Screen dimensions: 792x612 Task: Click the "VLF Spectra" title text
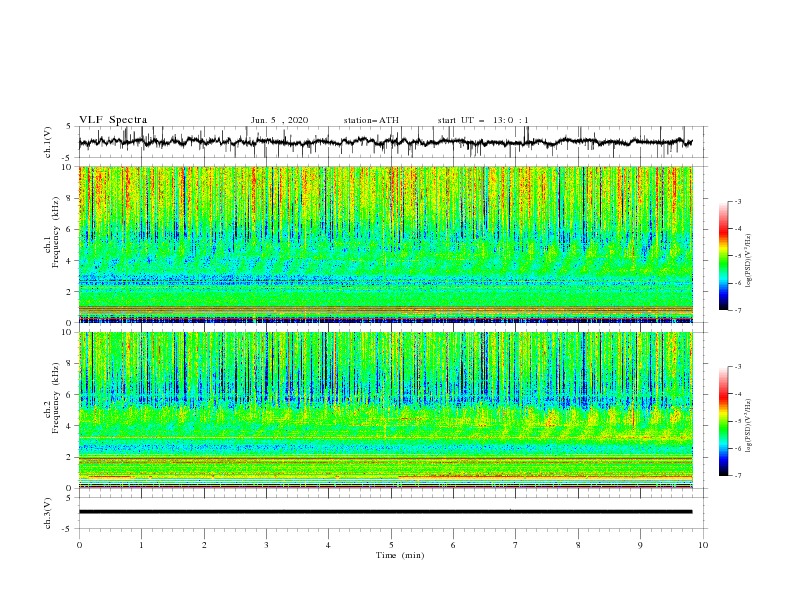[113, 120]
